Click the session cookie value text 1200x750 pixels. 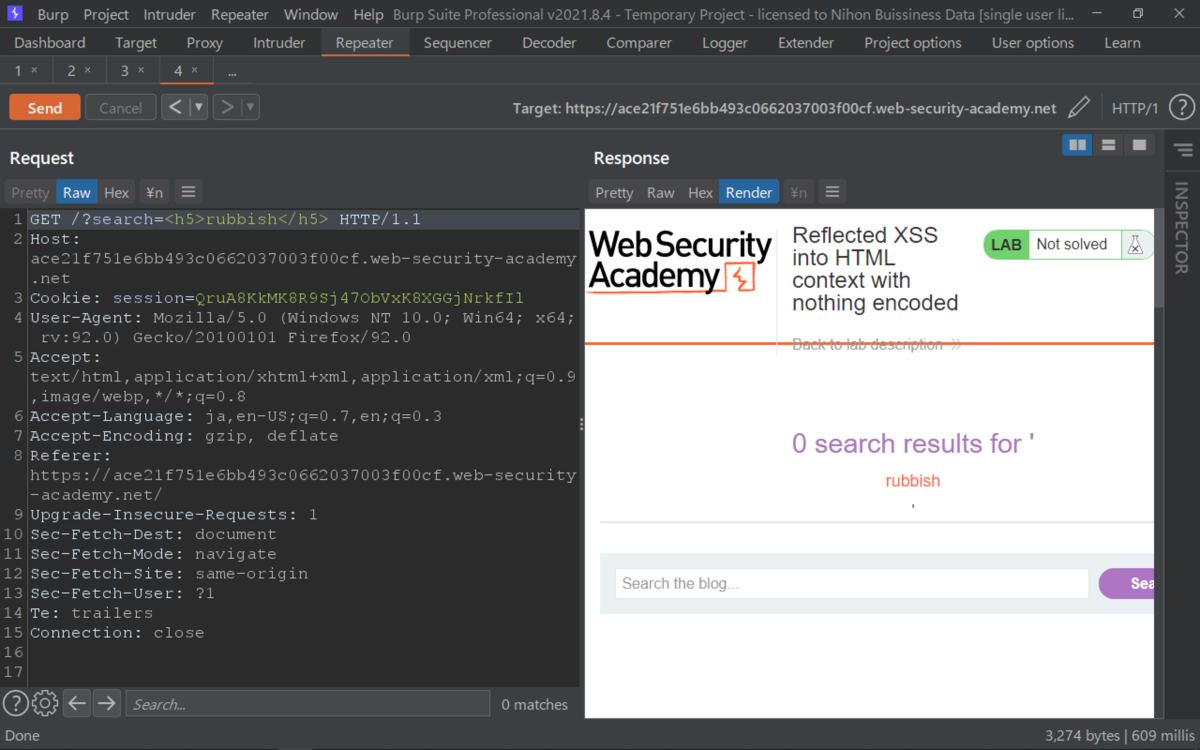click(x=359, y=298)
